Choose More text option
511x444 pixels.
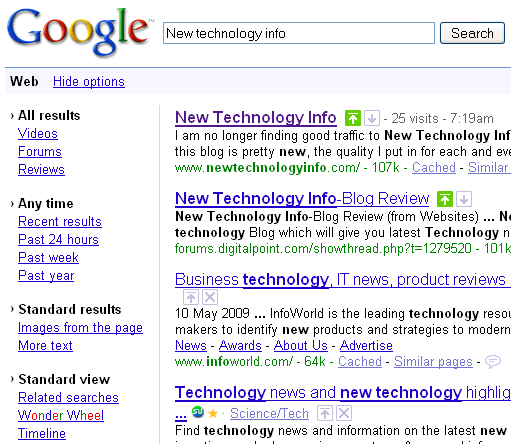point(45,345)
